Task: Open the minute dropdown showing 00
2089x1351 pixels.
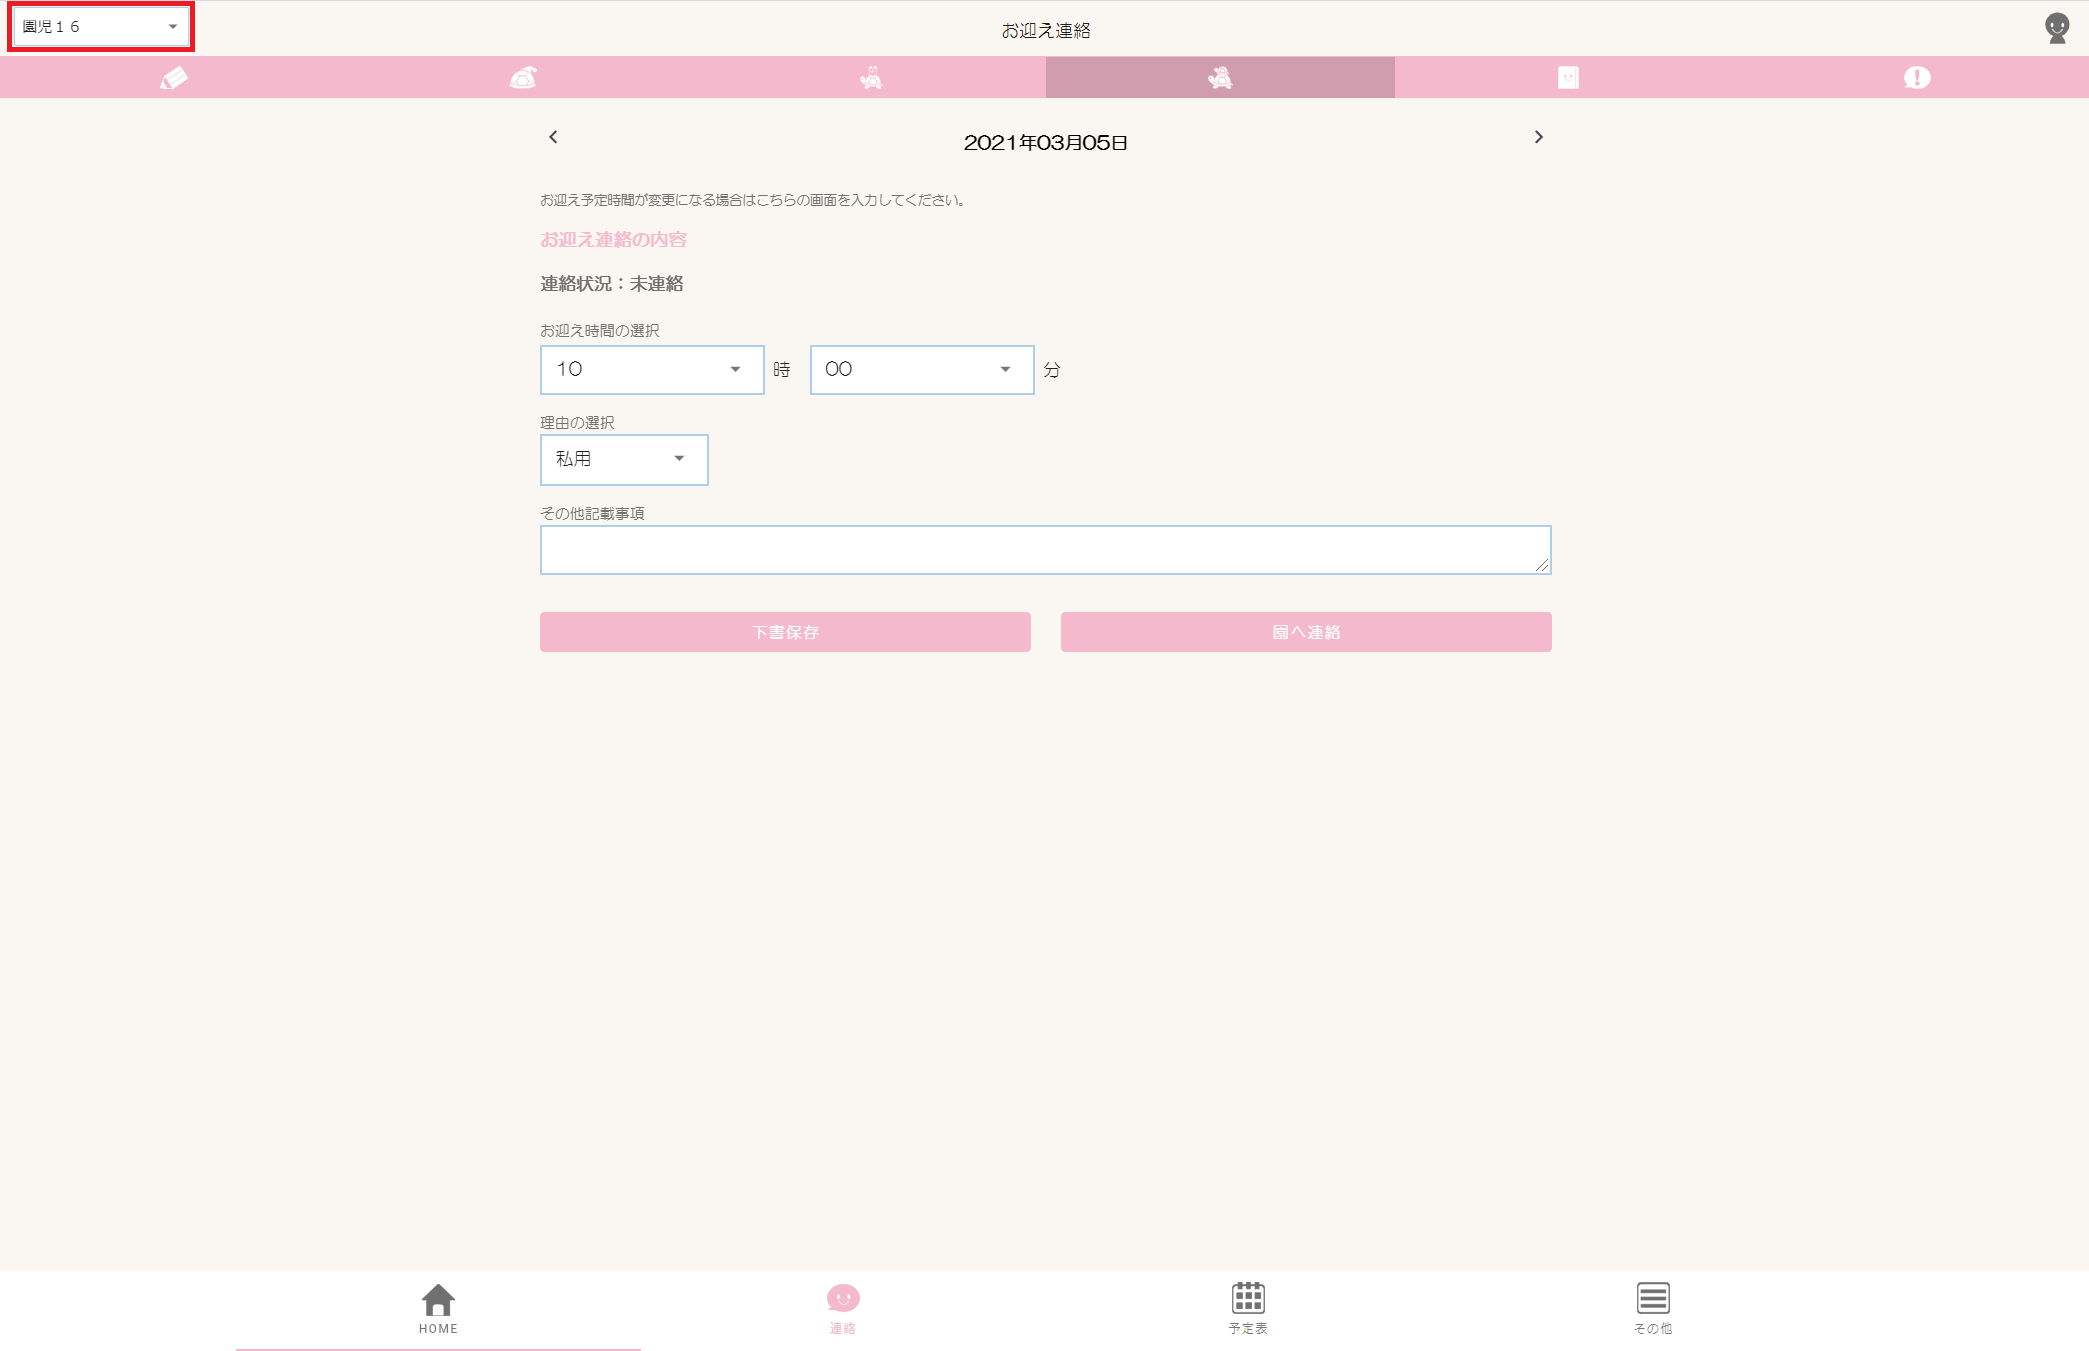Action: point(922,370)
